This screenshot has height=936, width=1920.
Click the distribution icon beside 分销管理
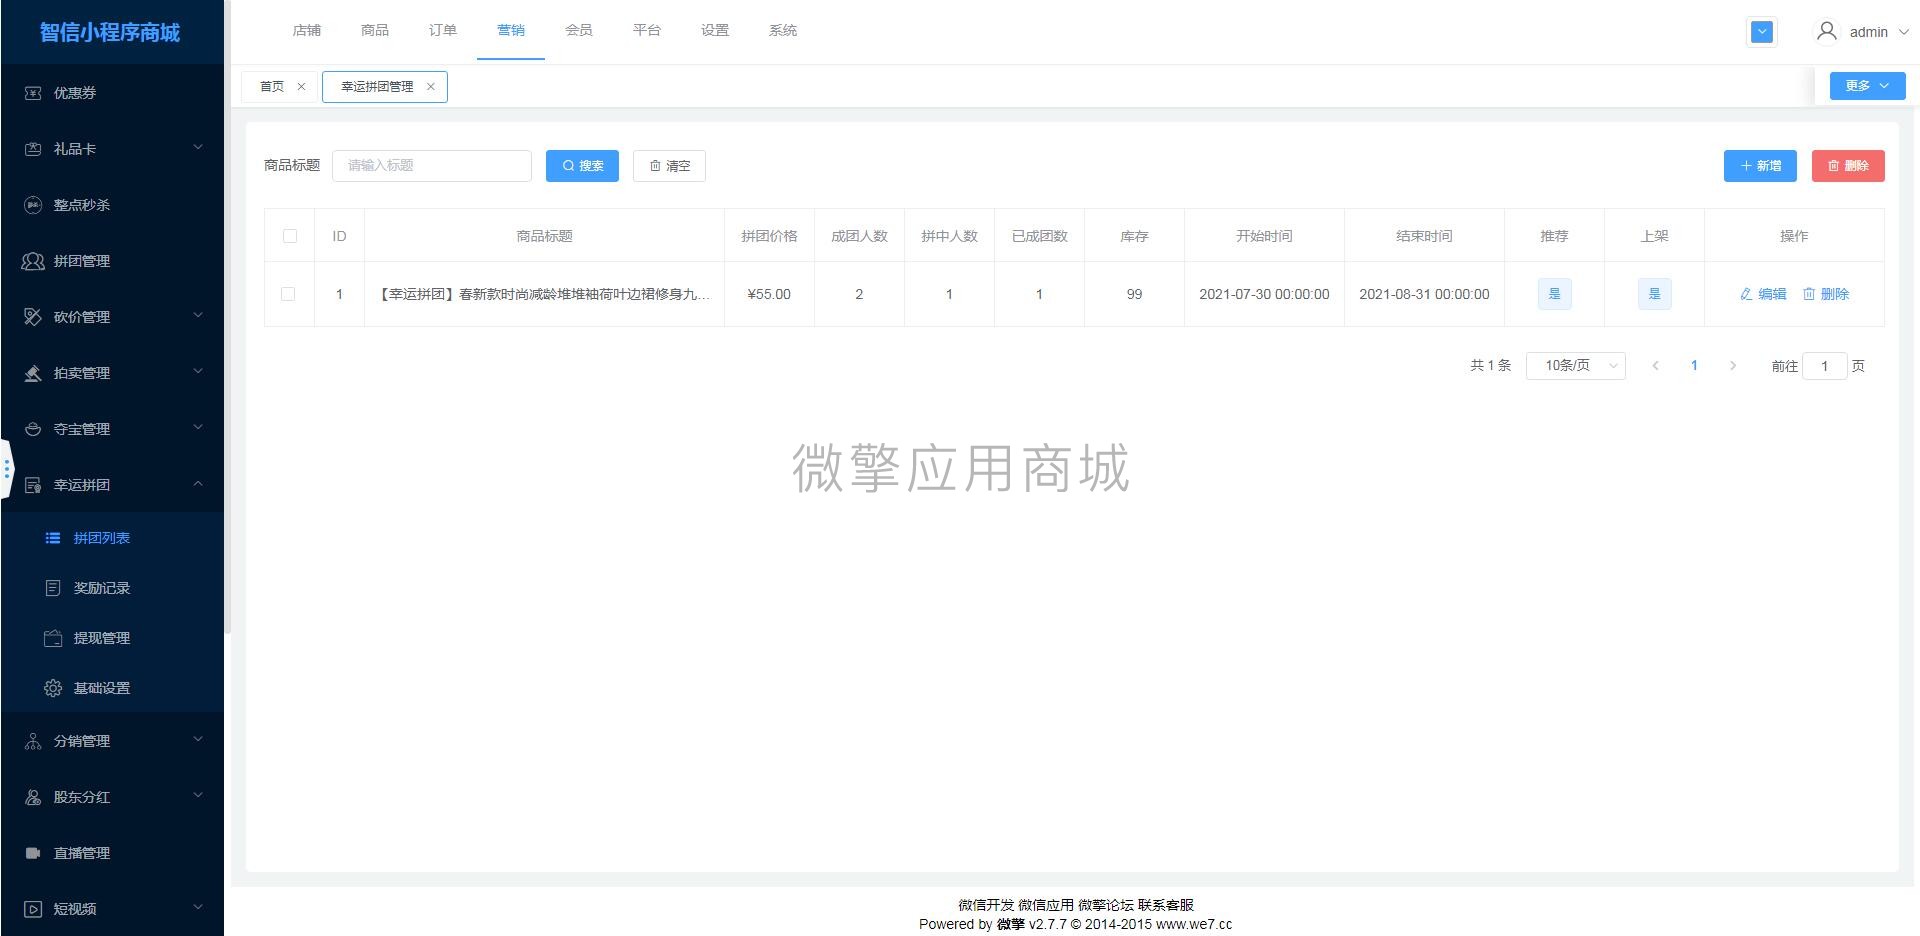33,741
